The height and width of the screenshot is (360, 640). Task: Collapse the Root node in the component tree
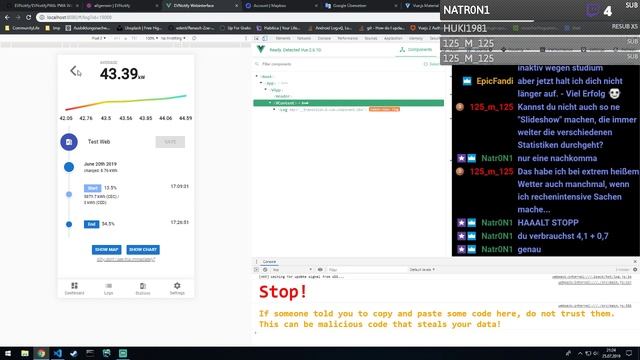click(x=257, y=76)
